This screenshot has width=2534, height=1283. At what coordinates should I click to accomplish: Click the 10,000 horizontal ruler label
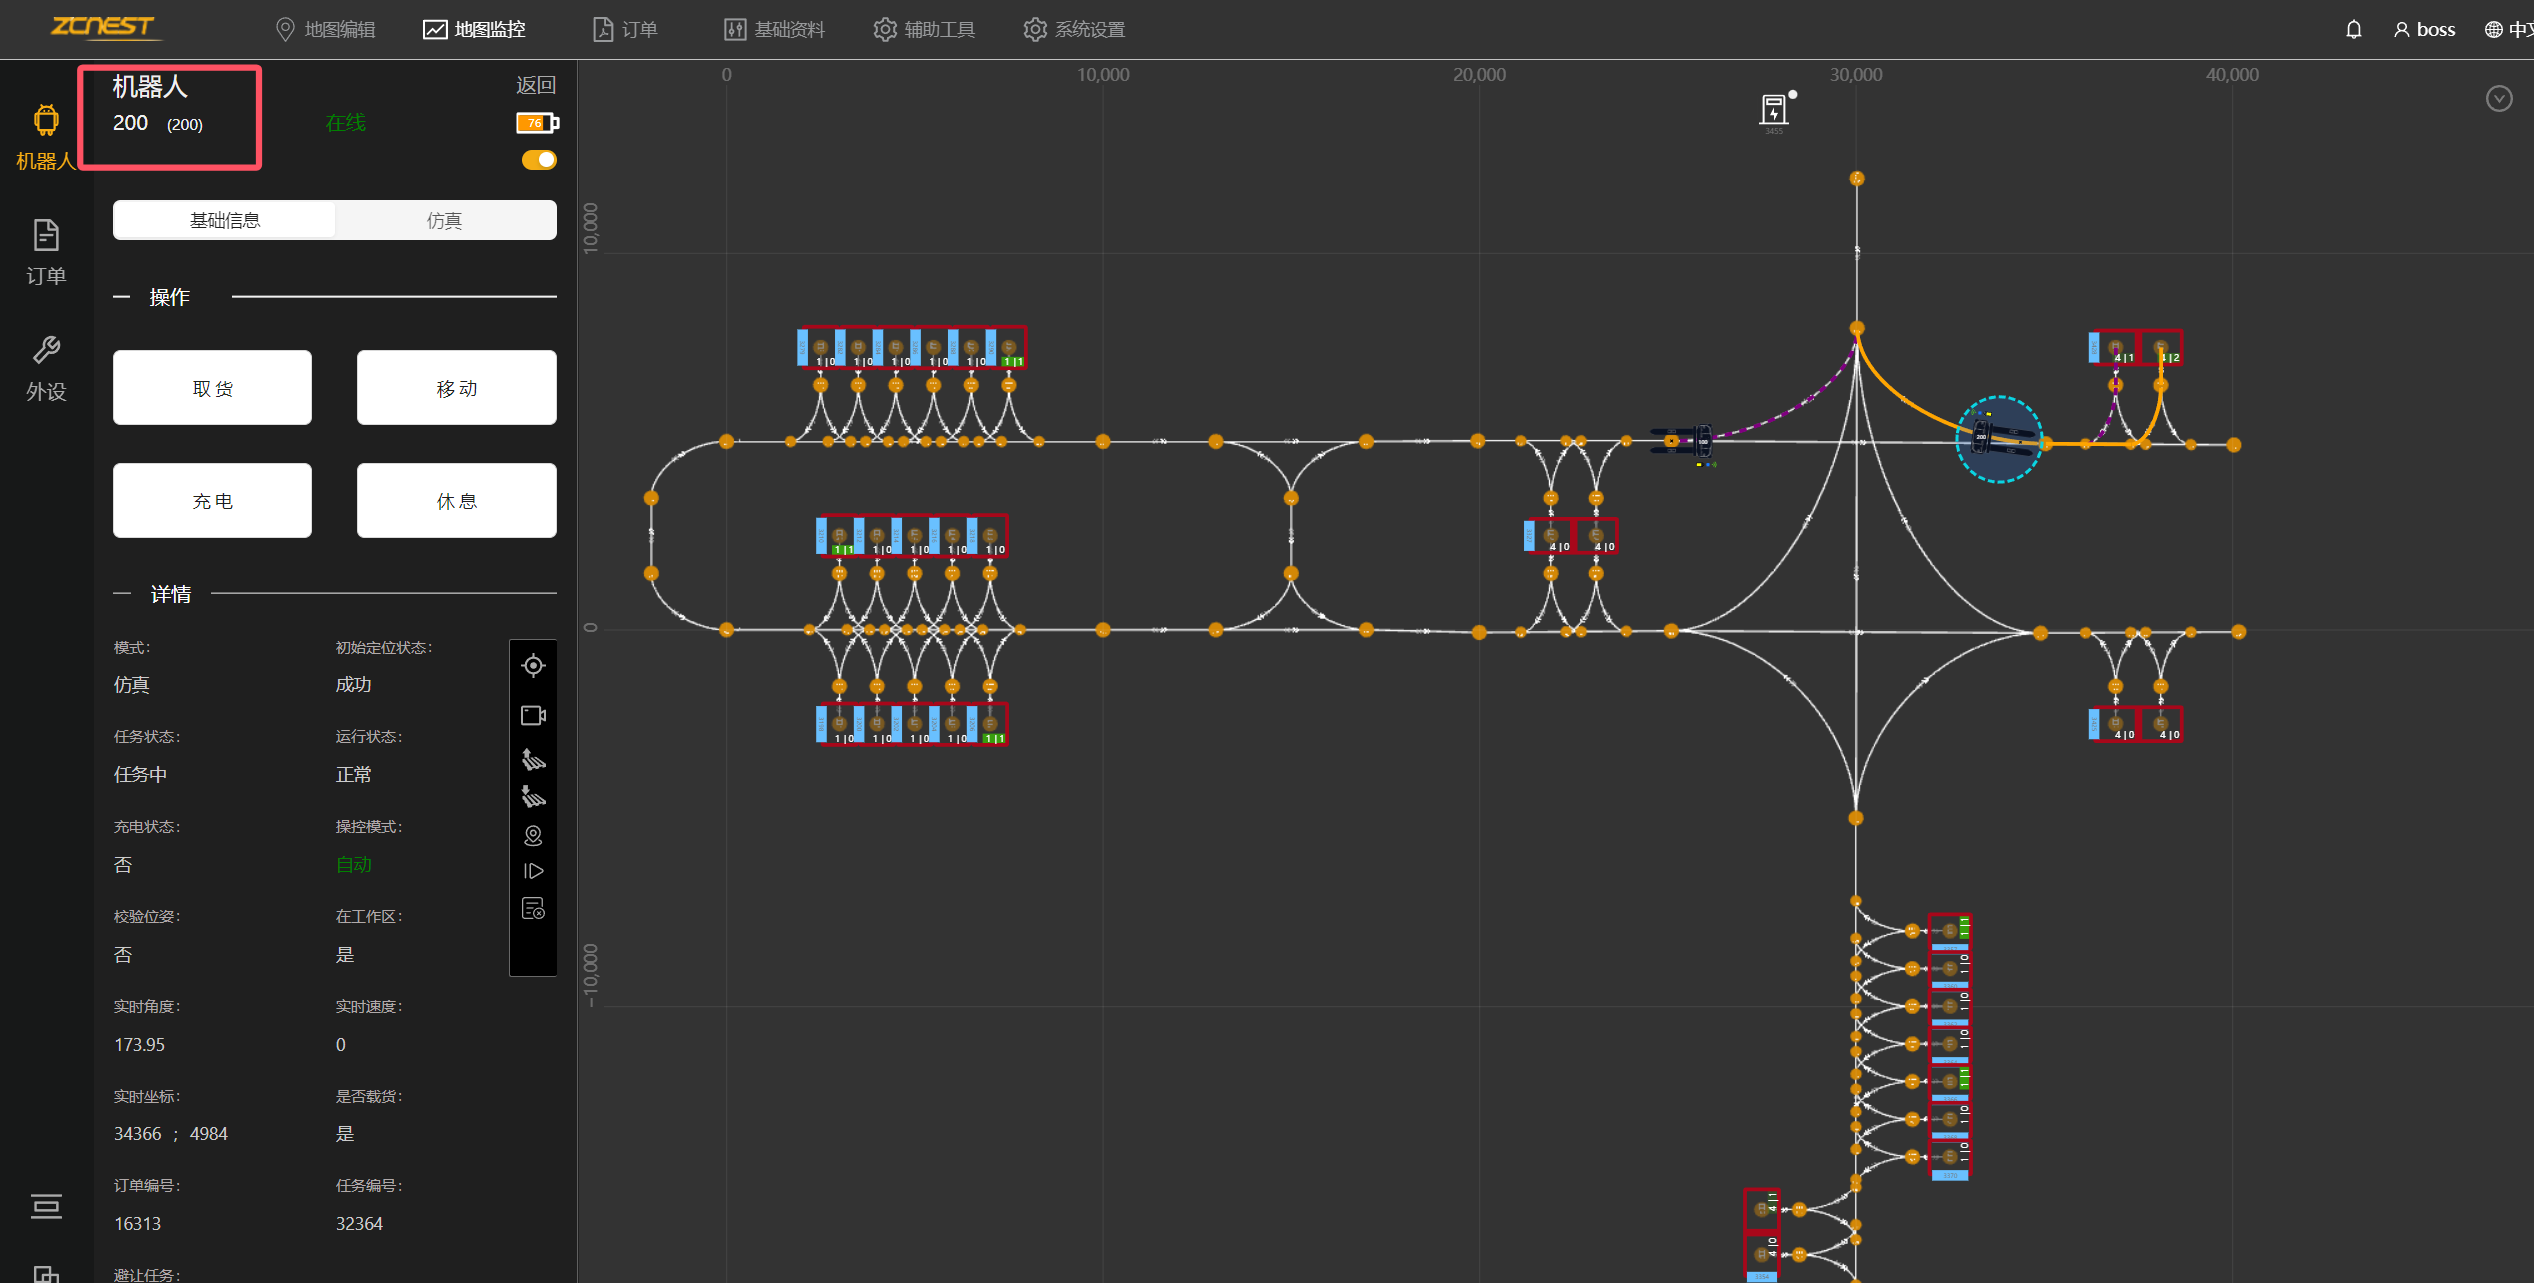1103,75
